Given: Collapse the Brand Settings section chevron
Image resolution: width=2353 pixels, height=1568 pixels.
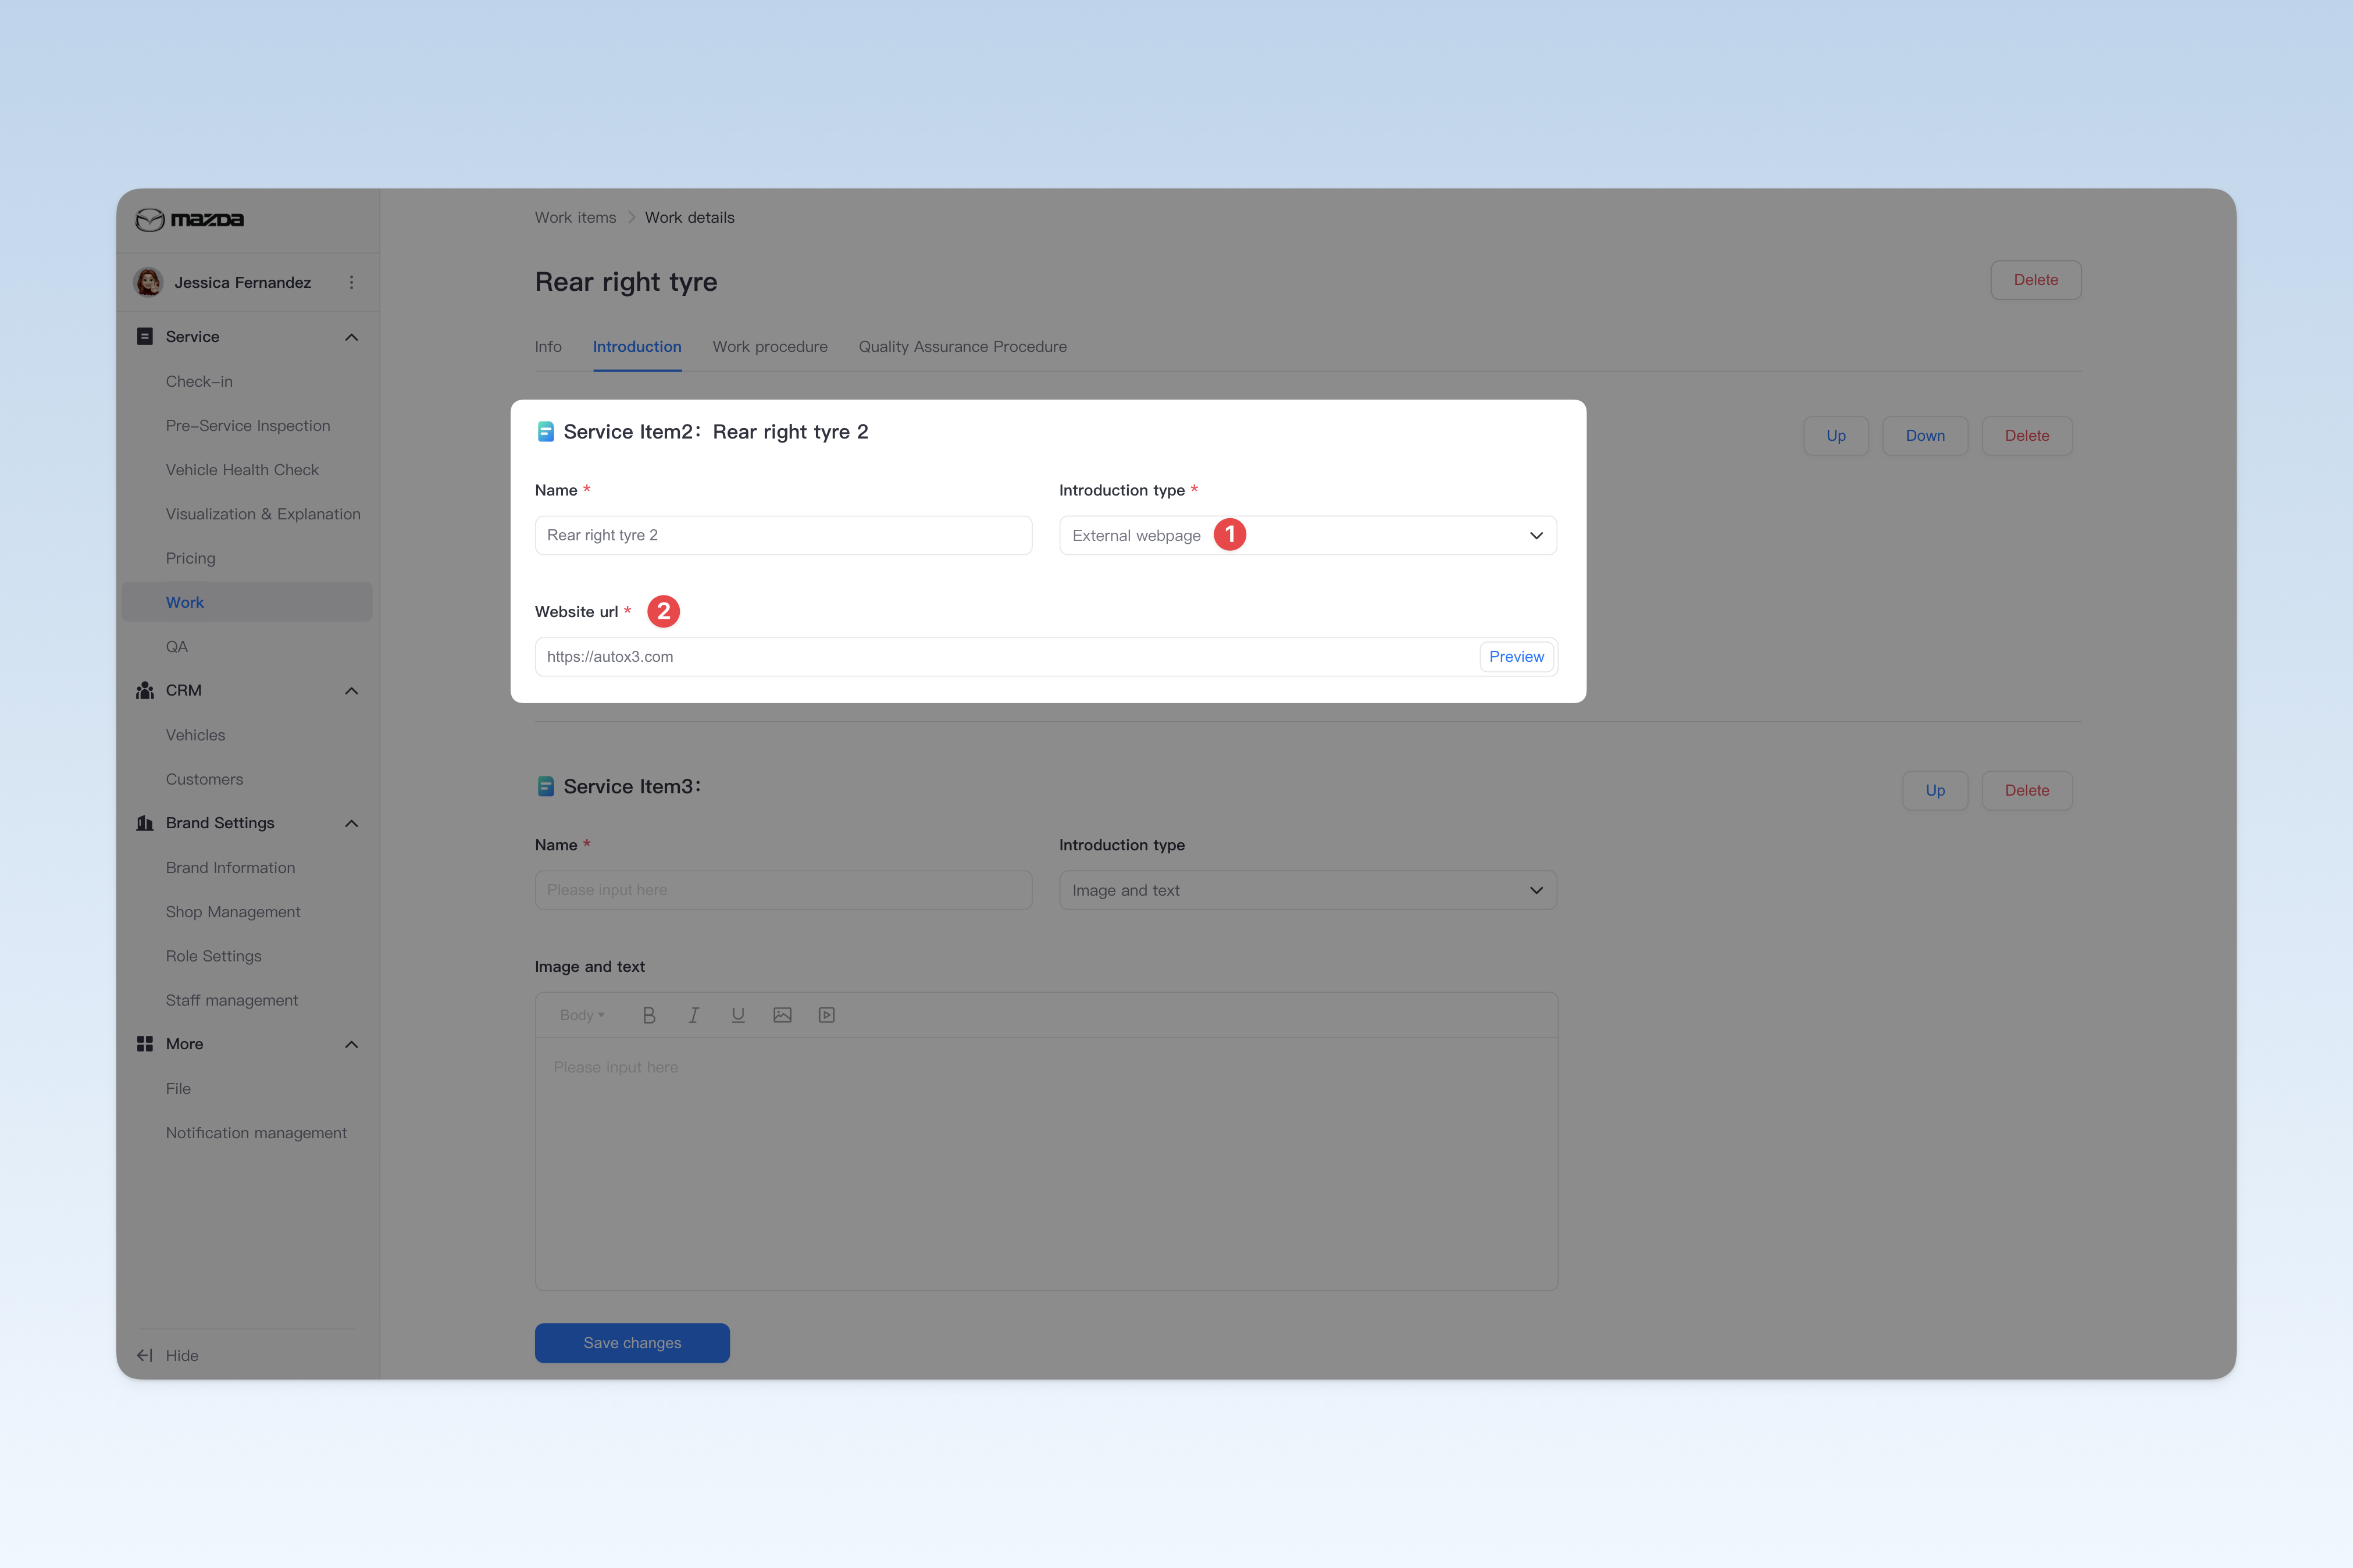Looking at the screenshot, I should point(351,823).
